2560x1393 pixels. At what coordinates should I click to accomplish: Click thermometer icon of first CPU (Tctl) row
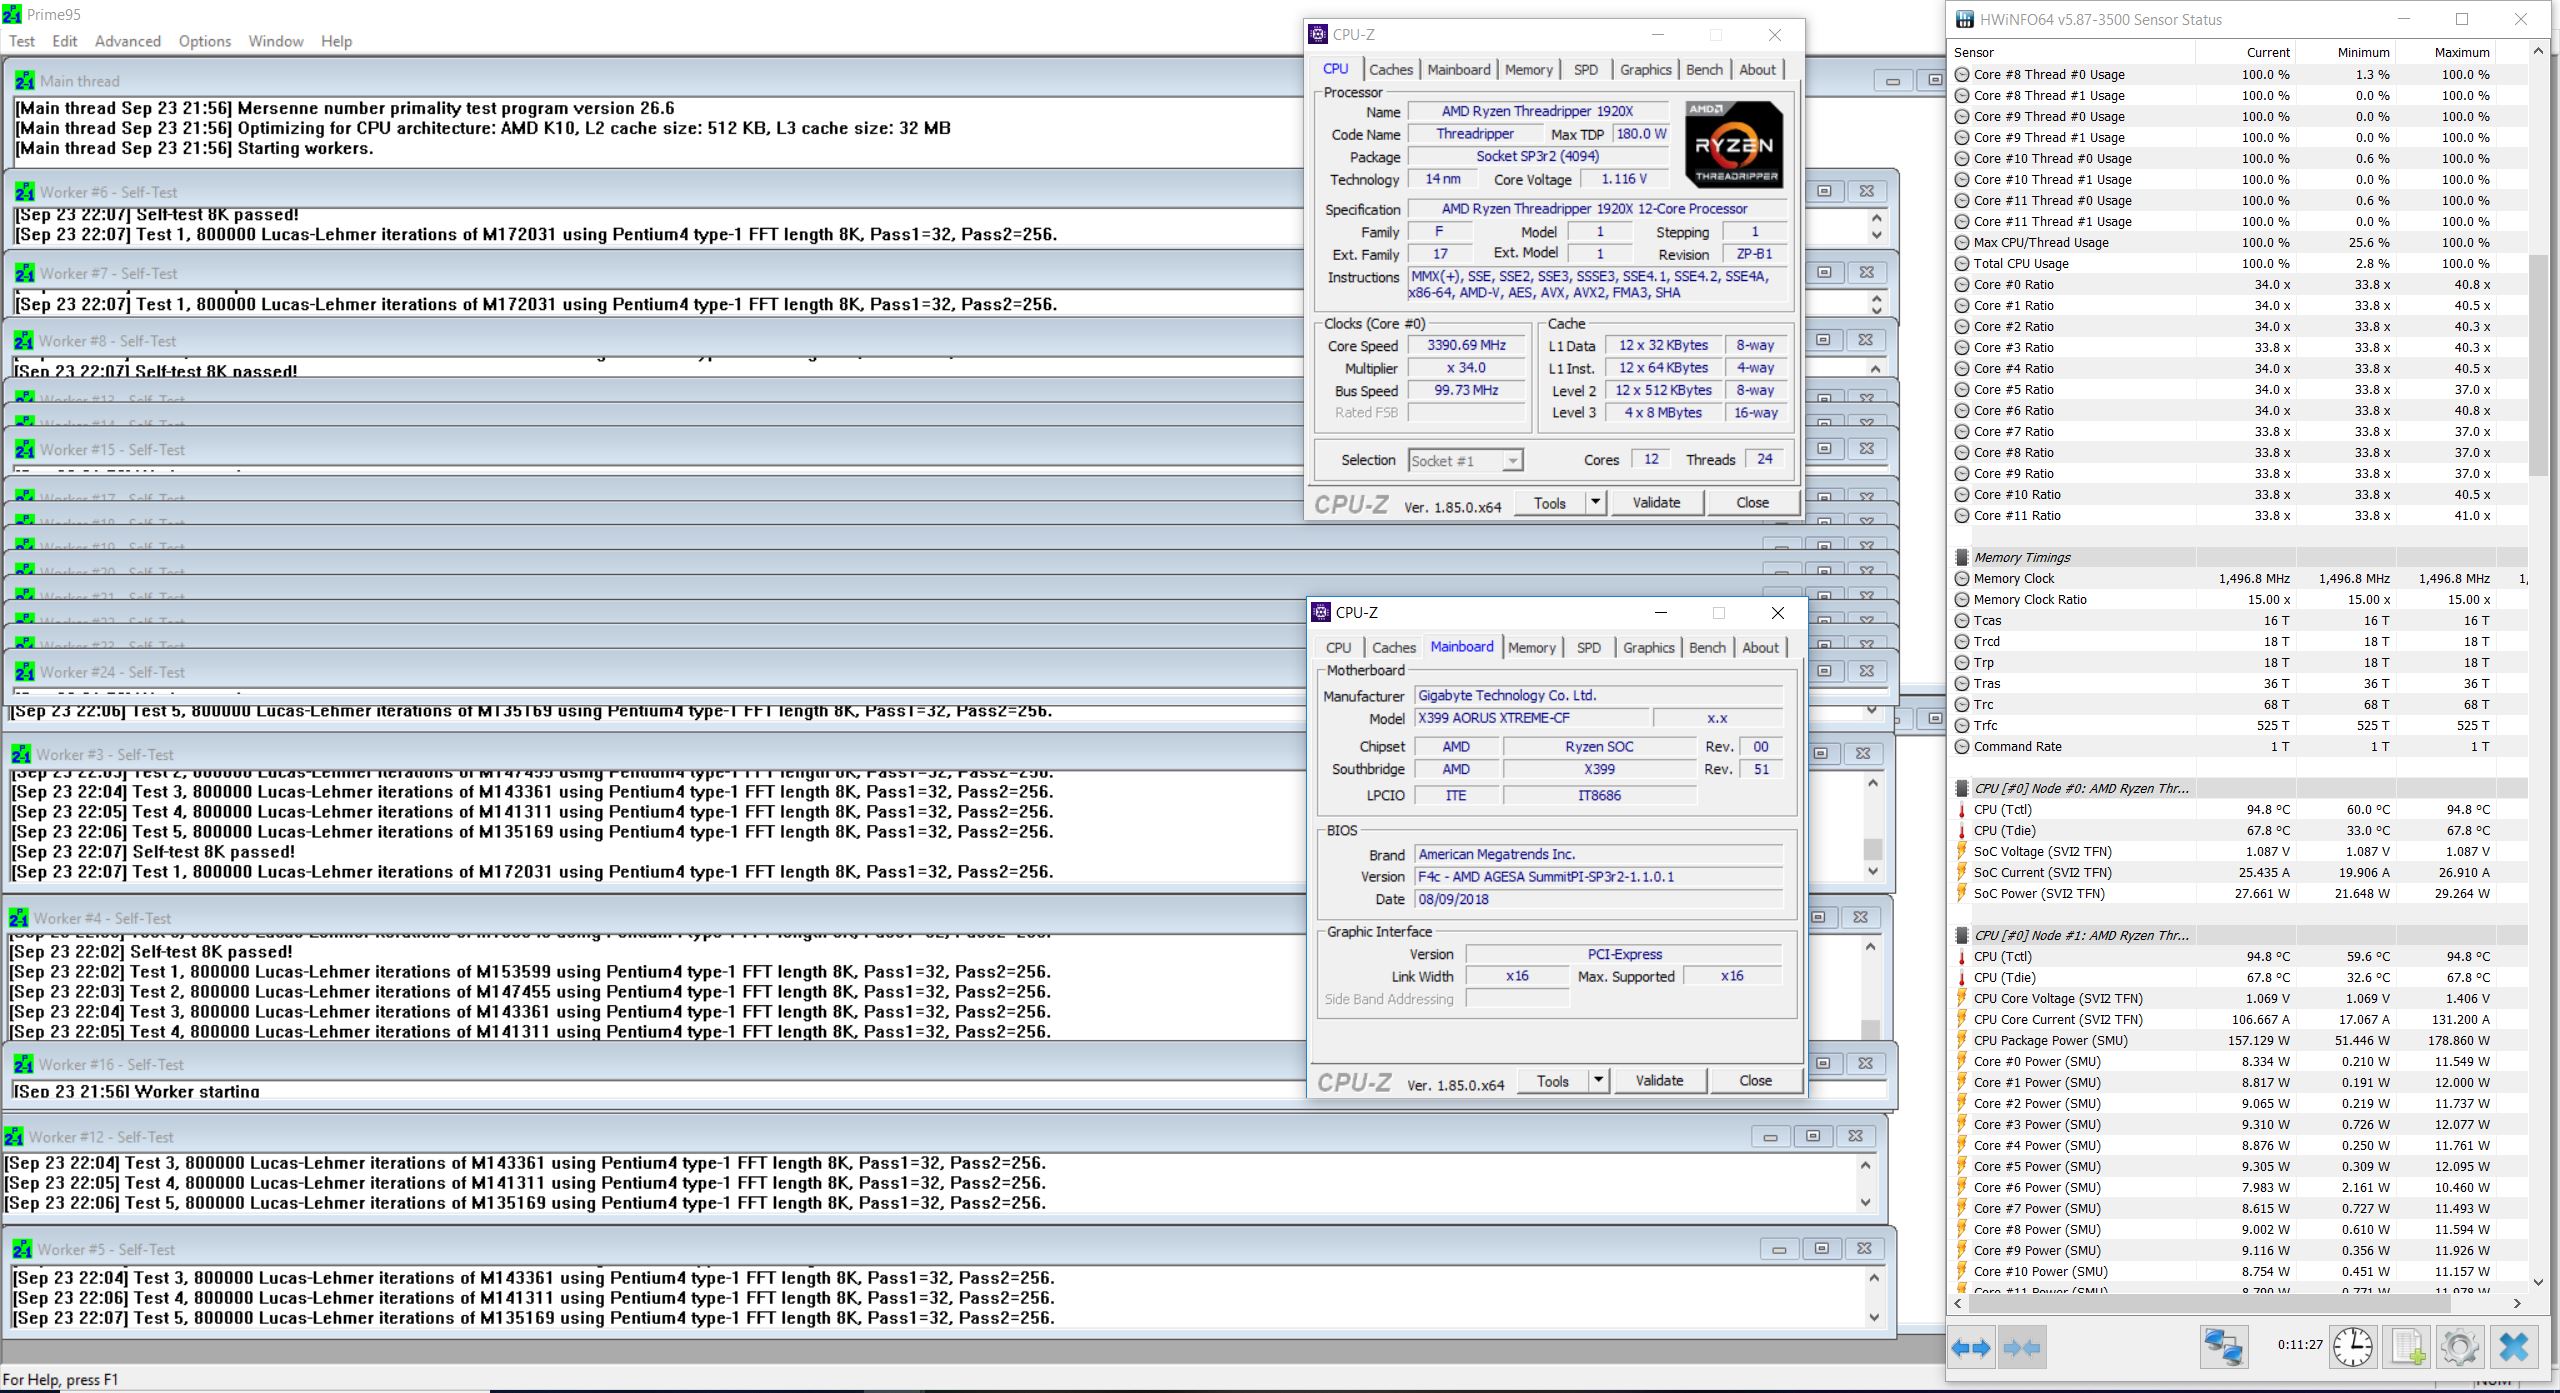point(1962,810)
